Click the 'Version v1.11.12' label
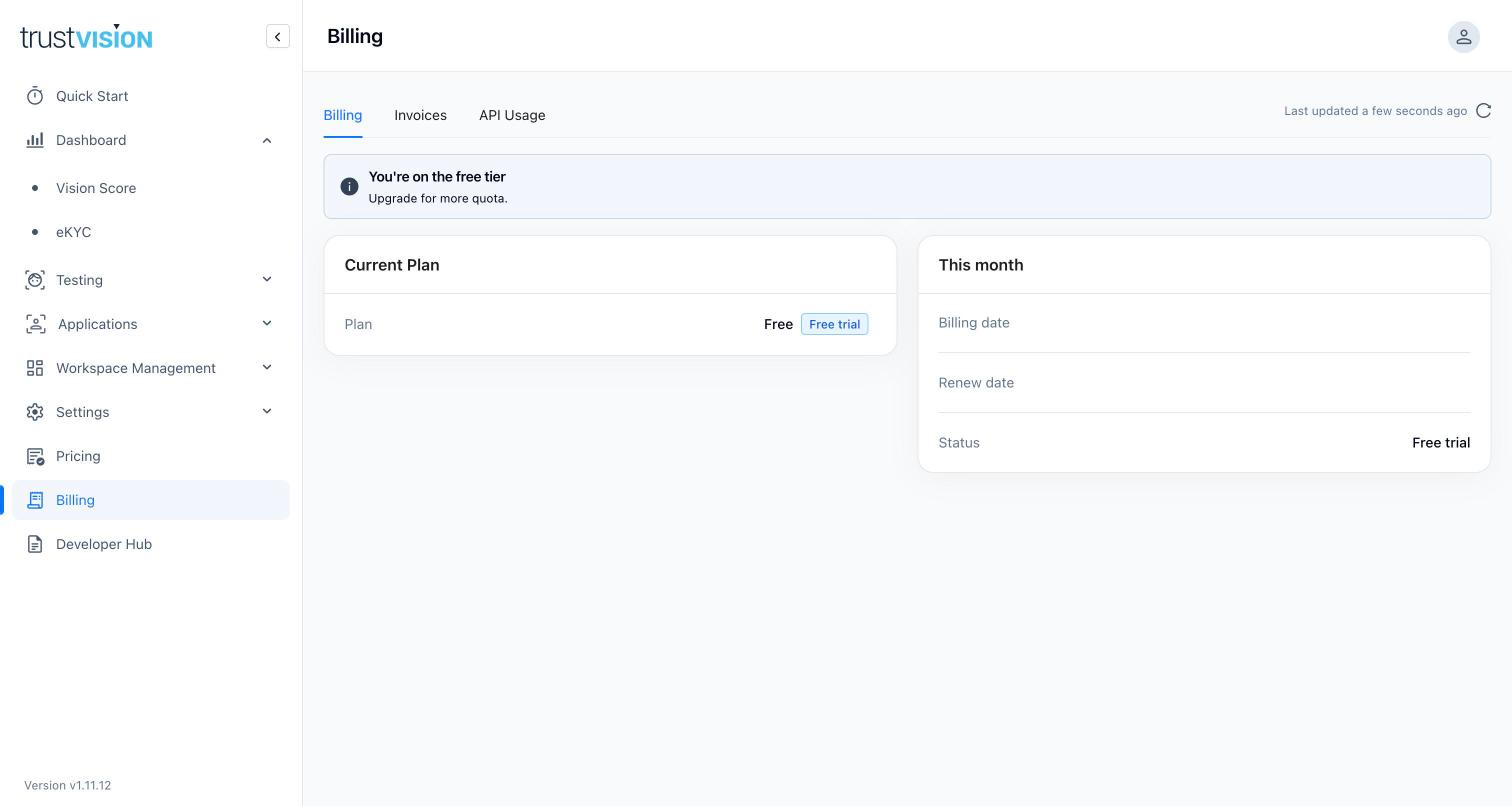The width and height of the screenshot is (1512, 806). [68, 786]
